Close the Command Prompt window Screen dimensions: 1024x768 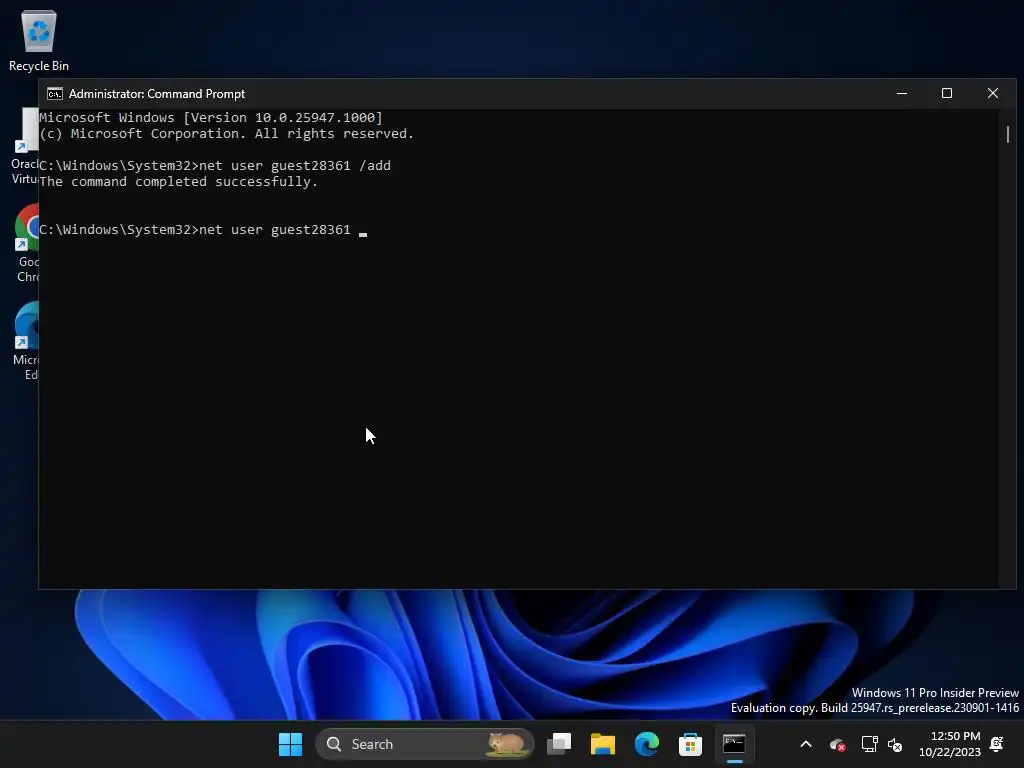993,93
